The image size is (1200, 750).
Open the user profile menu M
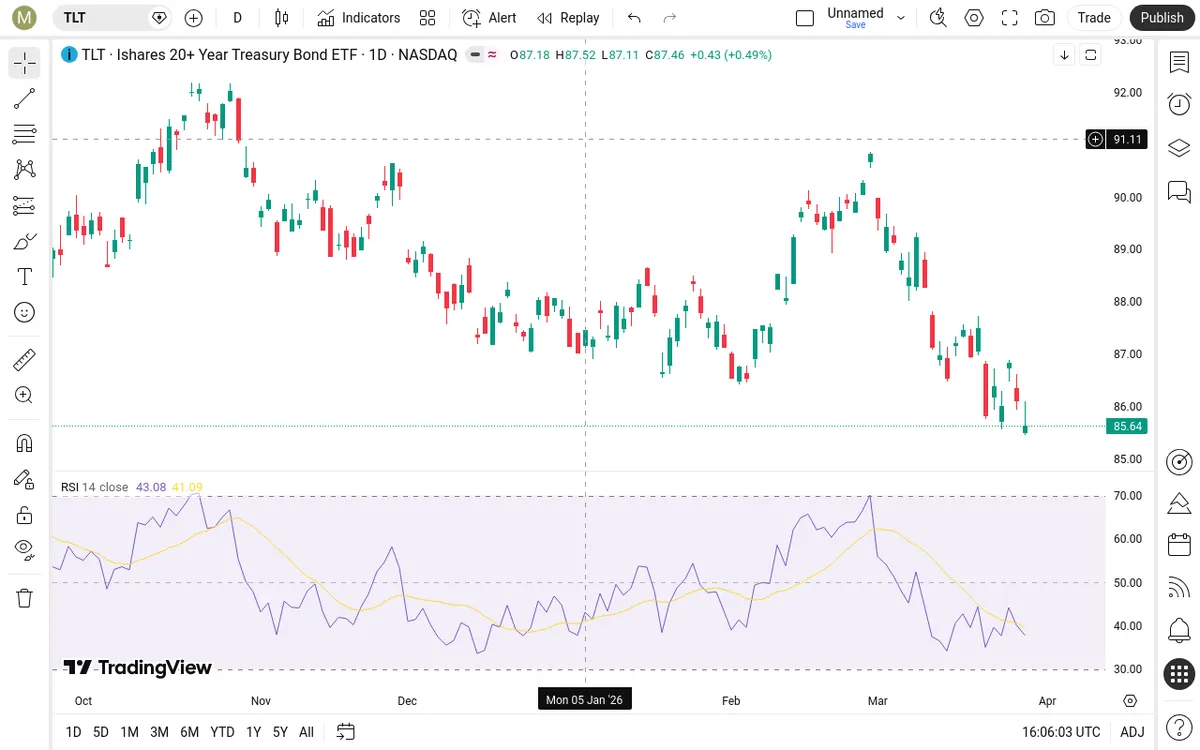click(25, 17)
